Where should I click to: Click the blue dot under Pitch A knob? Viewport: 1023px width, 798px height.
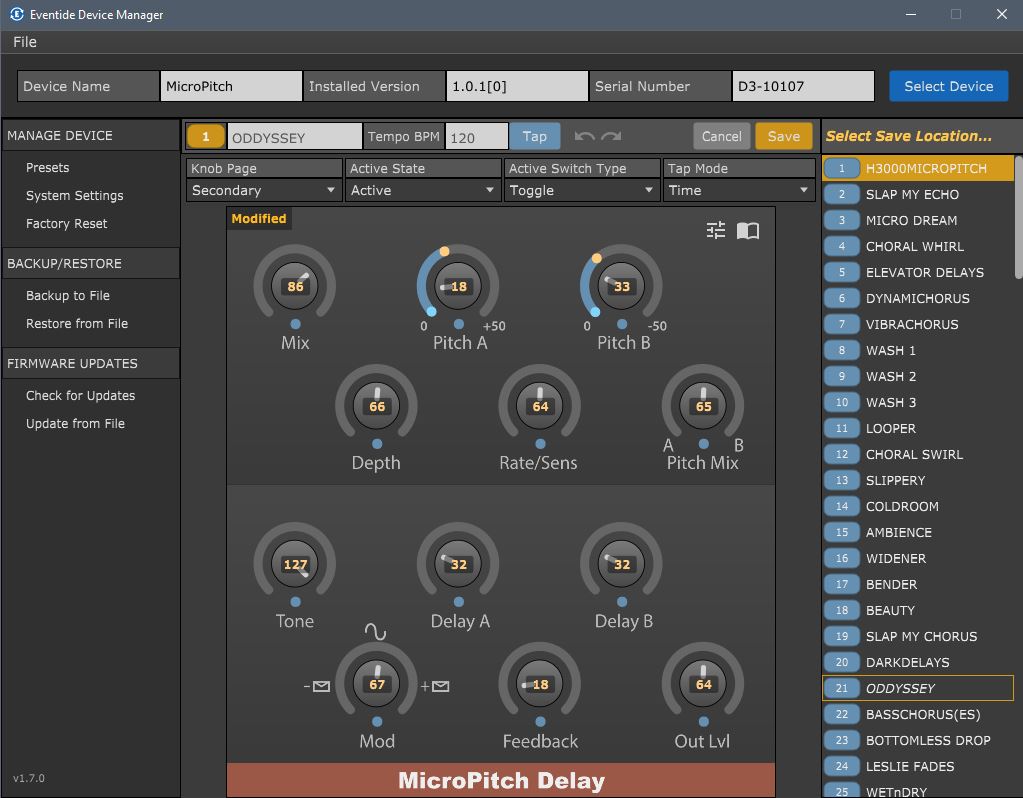pyautogui.click(x=459, y=324)
